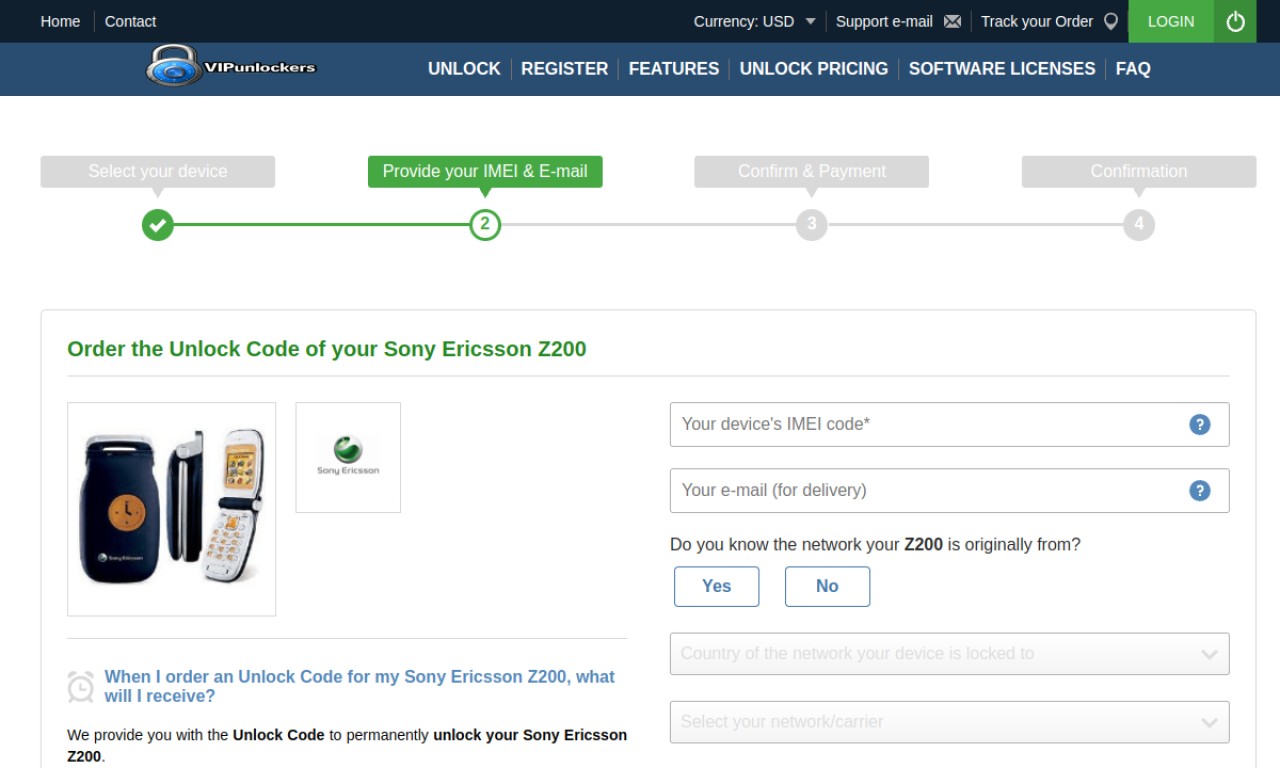This screenshot has width=1280, height=768.
Task: Open the IMEI code help icon
Action: 1199,424
